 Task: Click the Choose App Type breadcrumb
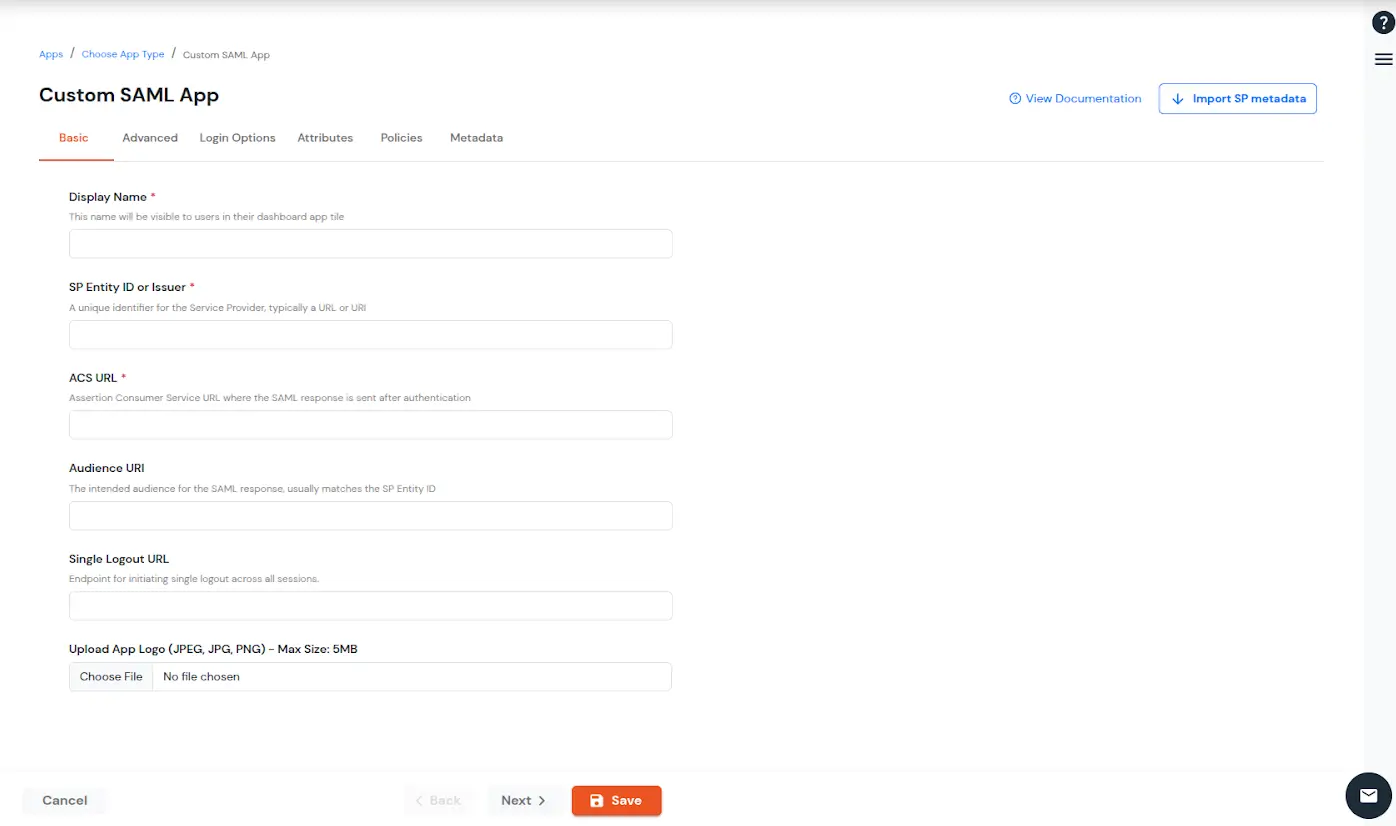[x=122, y=54]
